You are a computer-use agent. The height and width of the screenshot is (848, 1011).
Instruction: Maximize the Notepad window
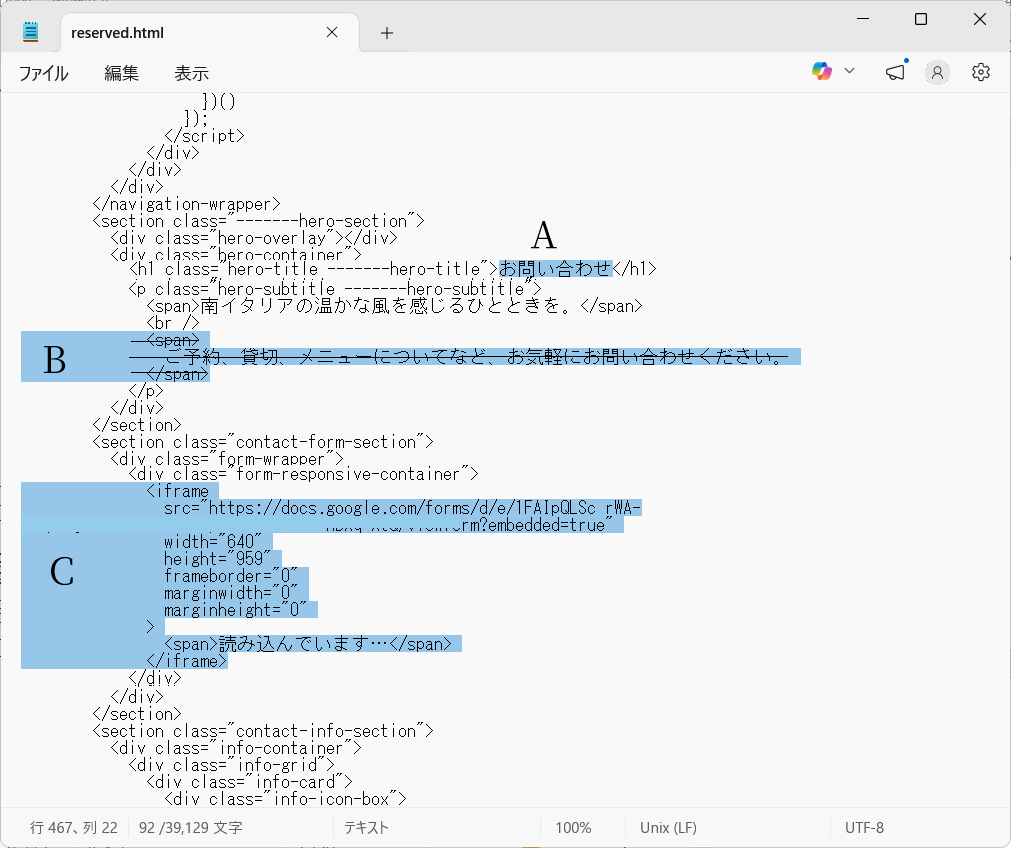point(921,19)
